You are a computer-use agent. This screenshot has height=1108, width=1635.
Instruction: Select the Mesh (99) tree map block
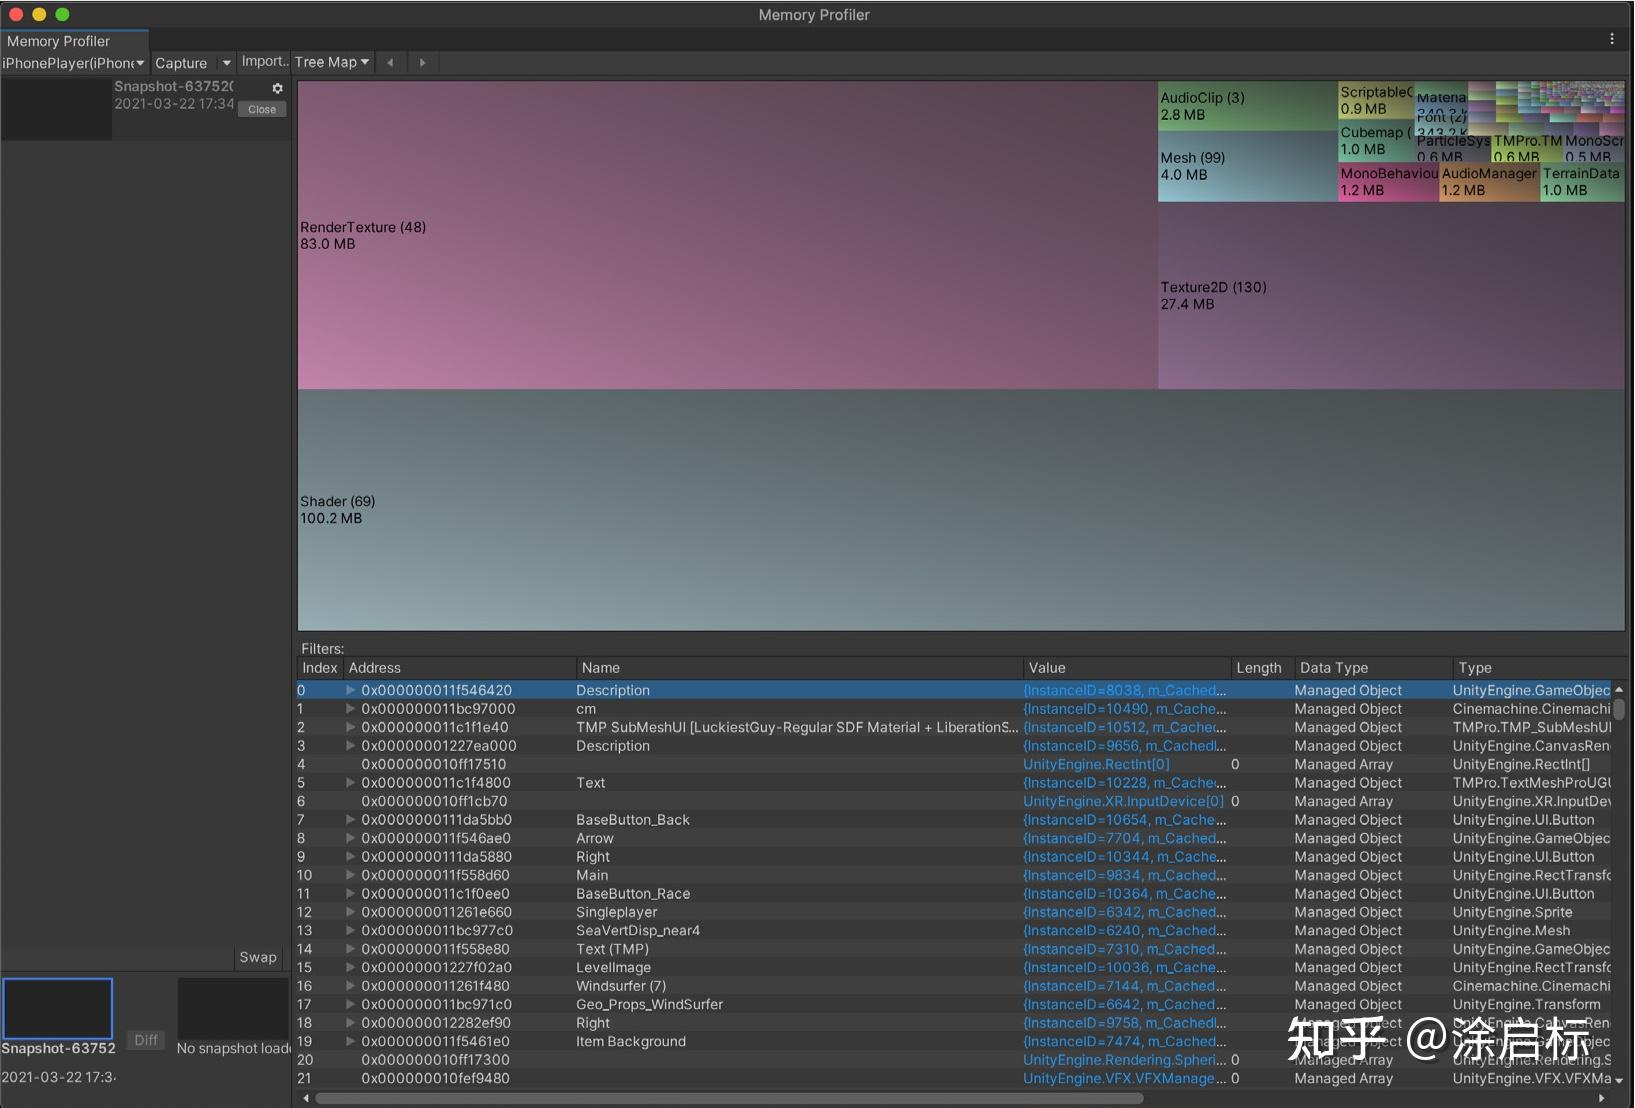pos(1248,166)
